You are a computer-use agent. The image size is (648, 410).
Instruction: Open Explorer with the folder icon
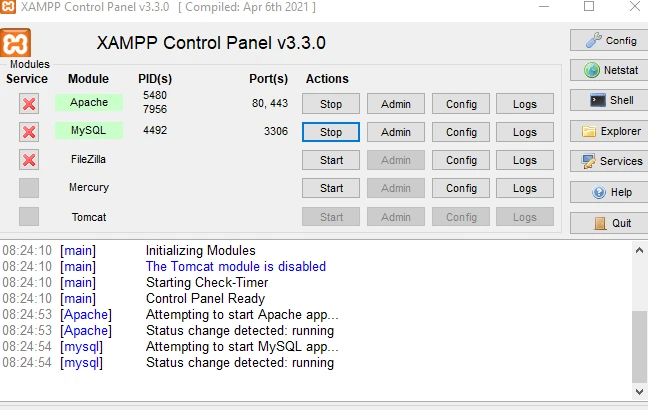pos(590,131)
